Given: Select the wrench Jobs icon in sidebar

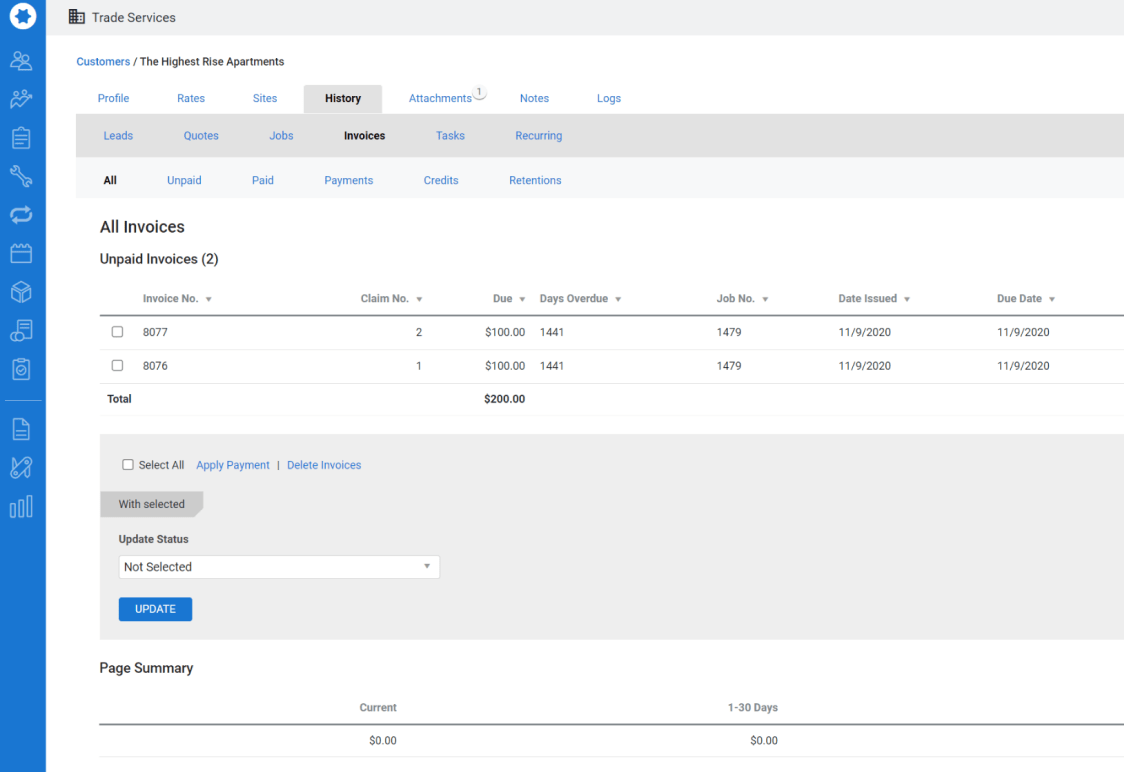Looking at the screenshot, I should [x=20, y=175].
